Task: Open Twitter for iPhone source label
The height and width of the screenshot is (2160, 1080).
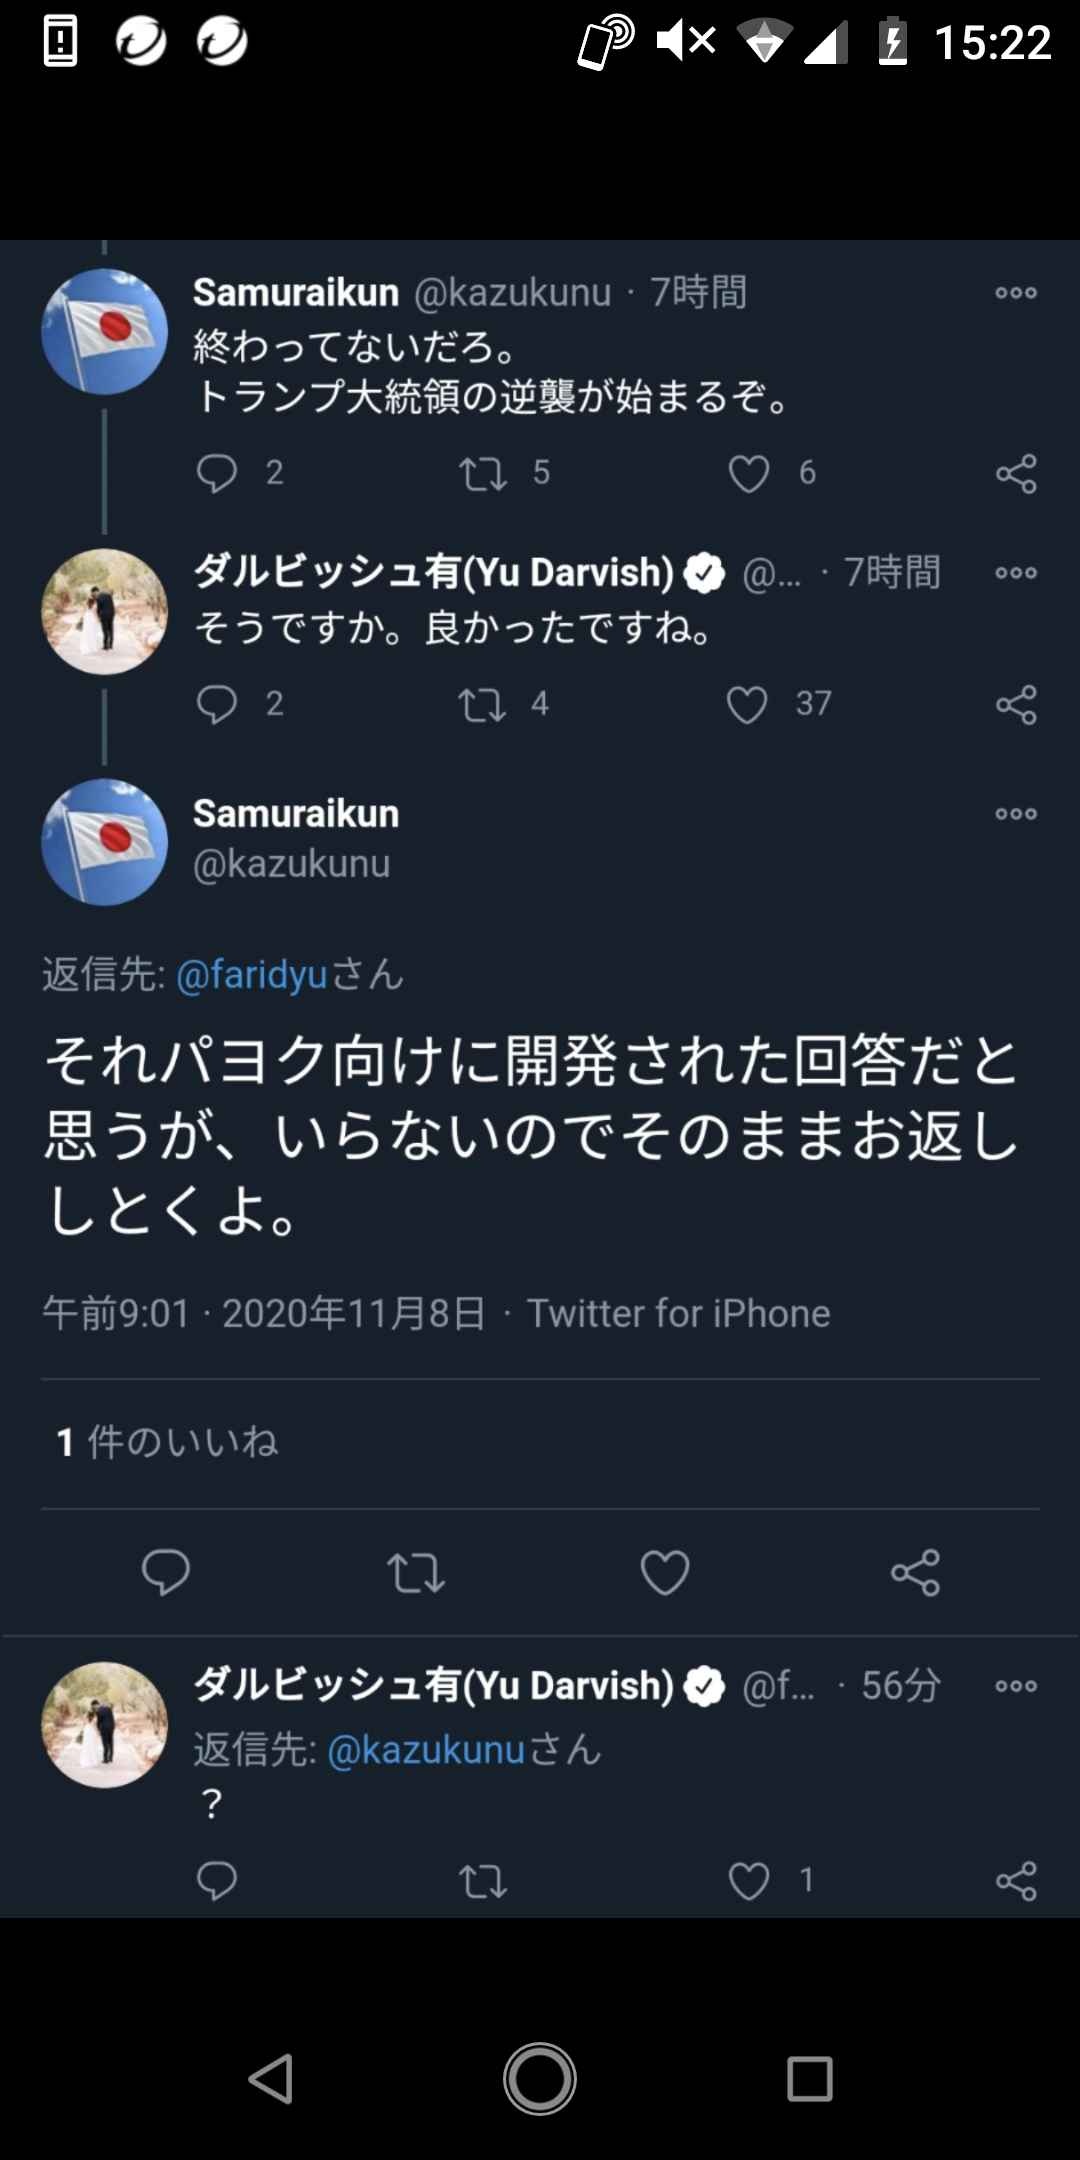Action: (679, 1313)
